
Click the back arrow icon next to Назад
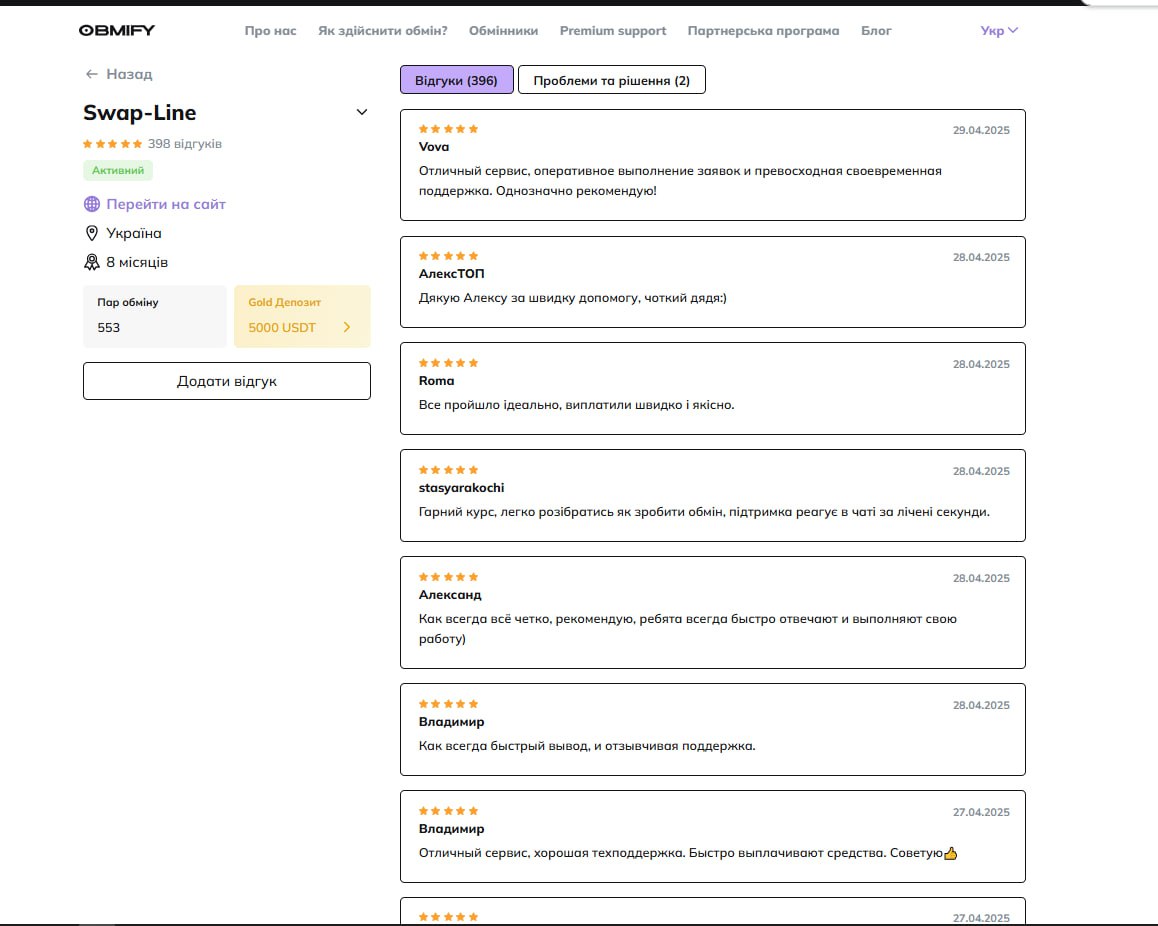tap(92, 74)
